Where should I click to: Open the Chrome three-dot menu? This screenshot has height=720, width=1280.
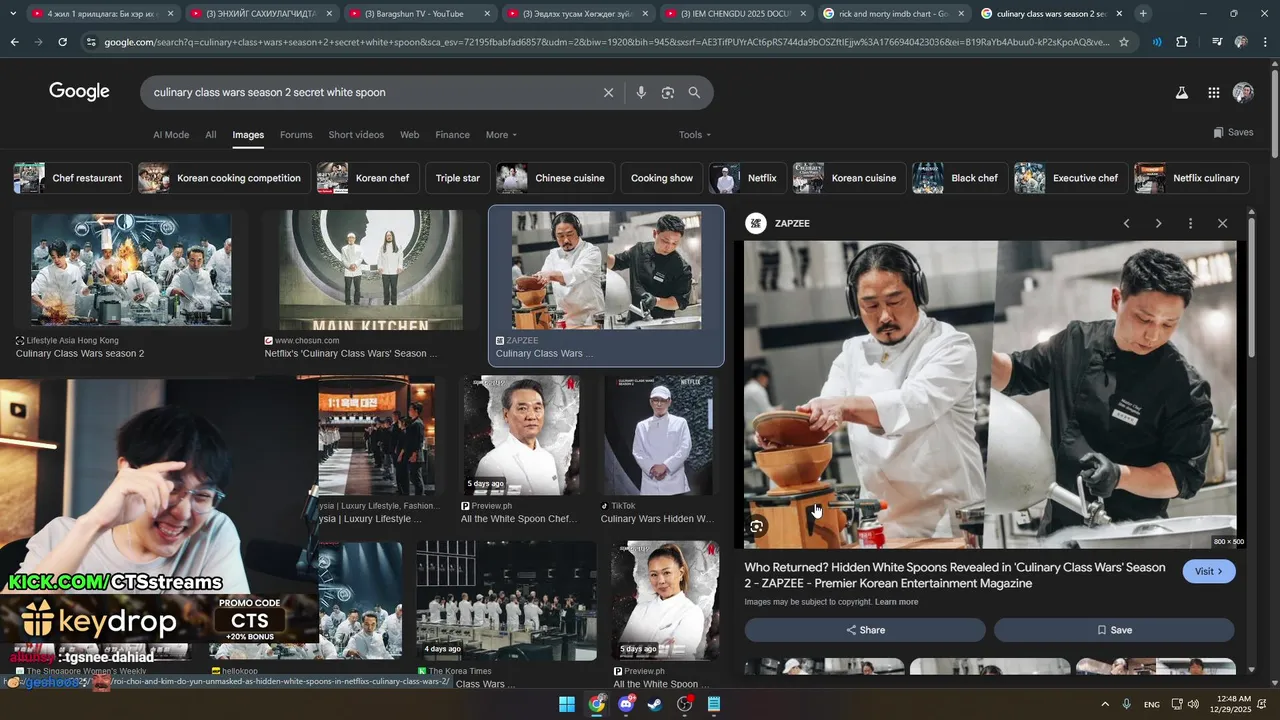1265,42
